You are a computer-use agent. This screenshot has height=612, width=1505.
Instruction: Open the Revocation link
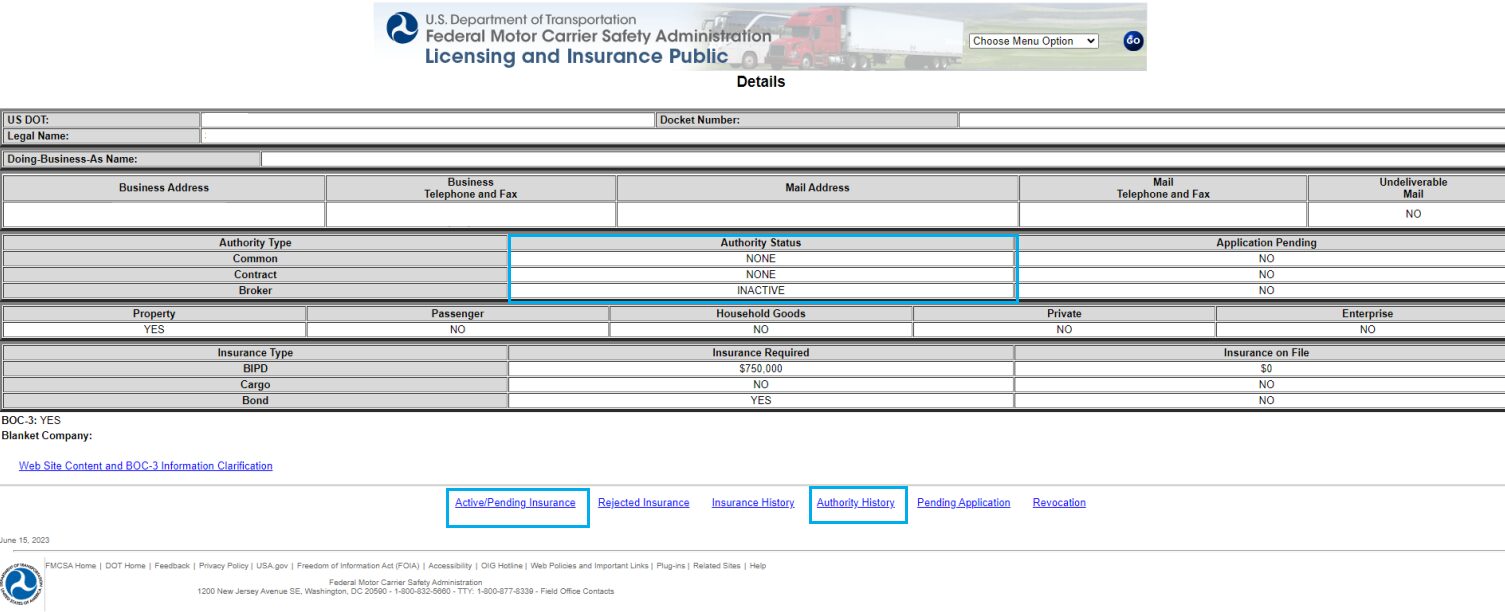coord(1059,503)
